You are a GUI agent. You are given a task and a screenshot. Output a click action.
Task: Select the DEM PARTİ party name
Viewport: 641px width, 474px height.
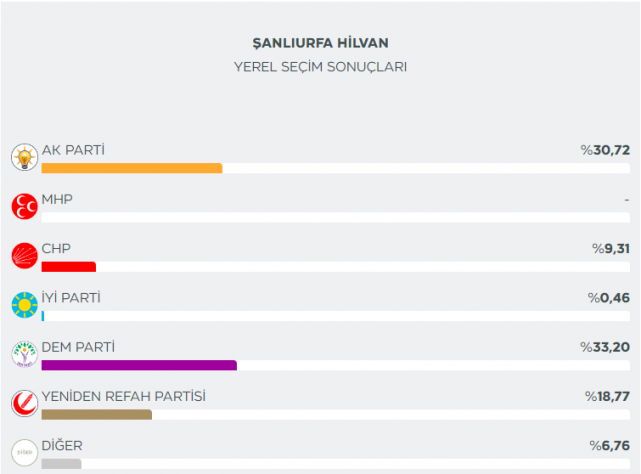[78, 347]
